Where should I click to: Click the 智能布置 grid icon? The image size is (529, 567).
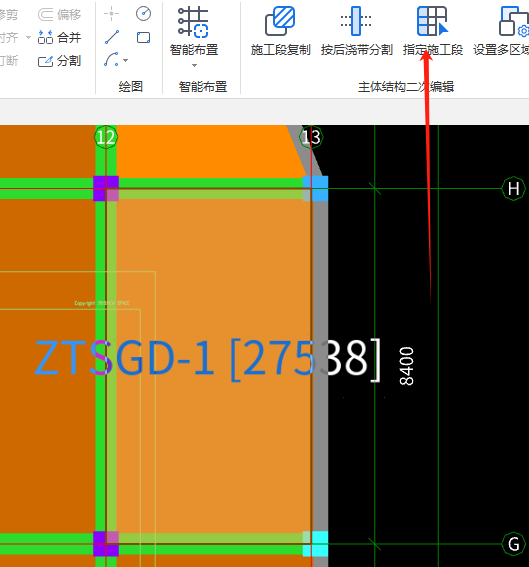coord(193,22)
